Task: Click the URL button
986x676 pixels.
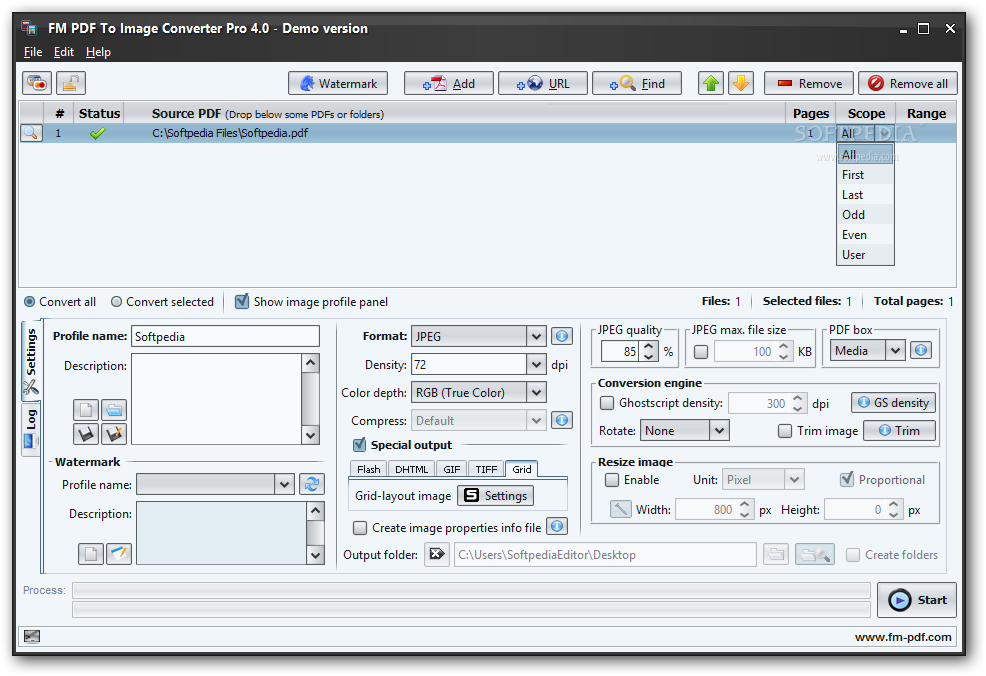Action: 543,83
